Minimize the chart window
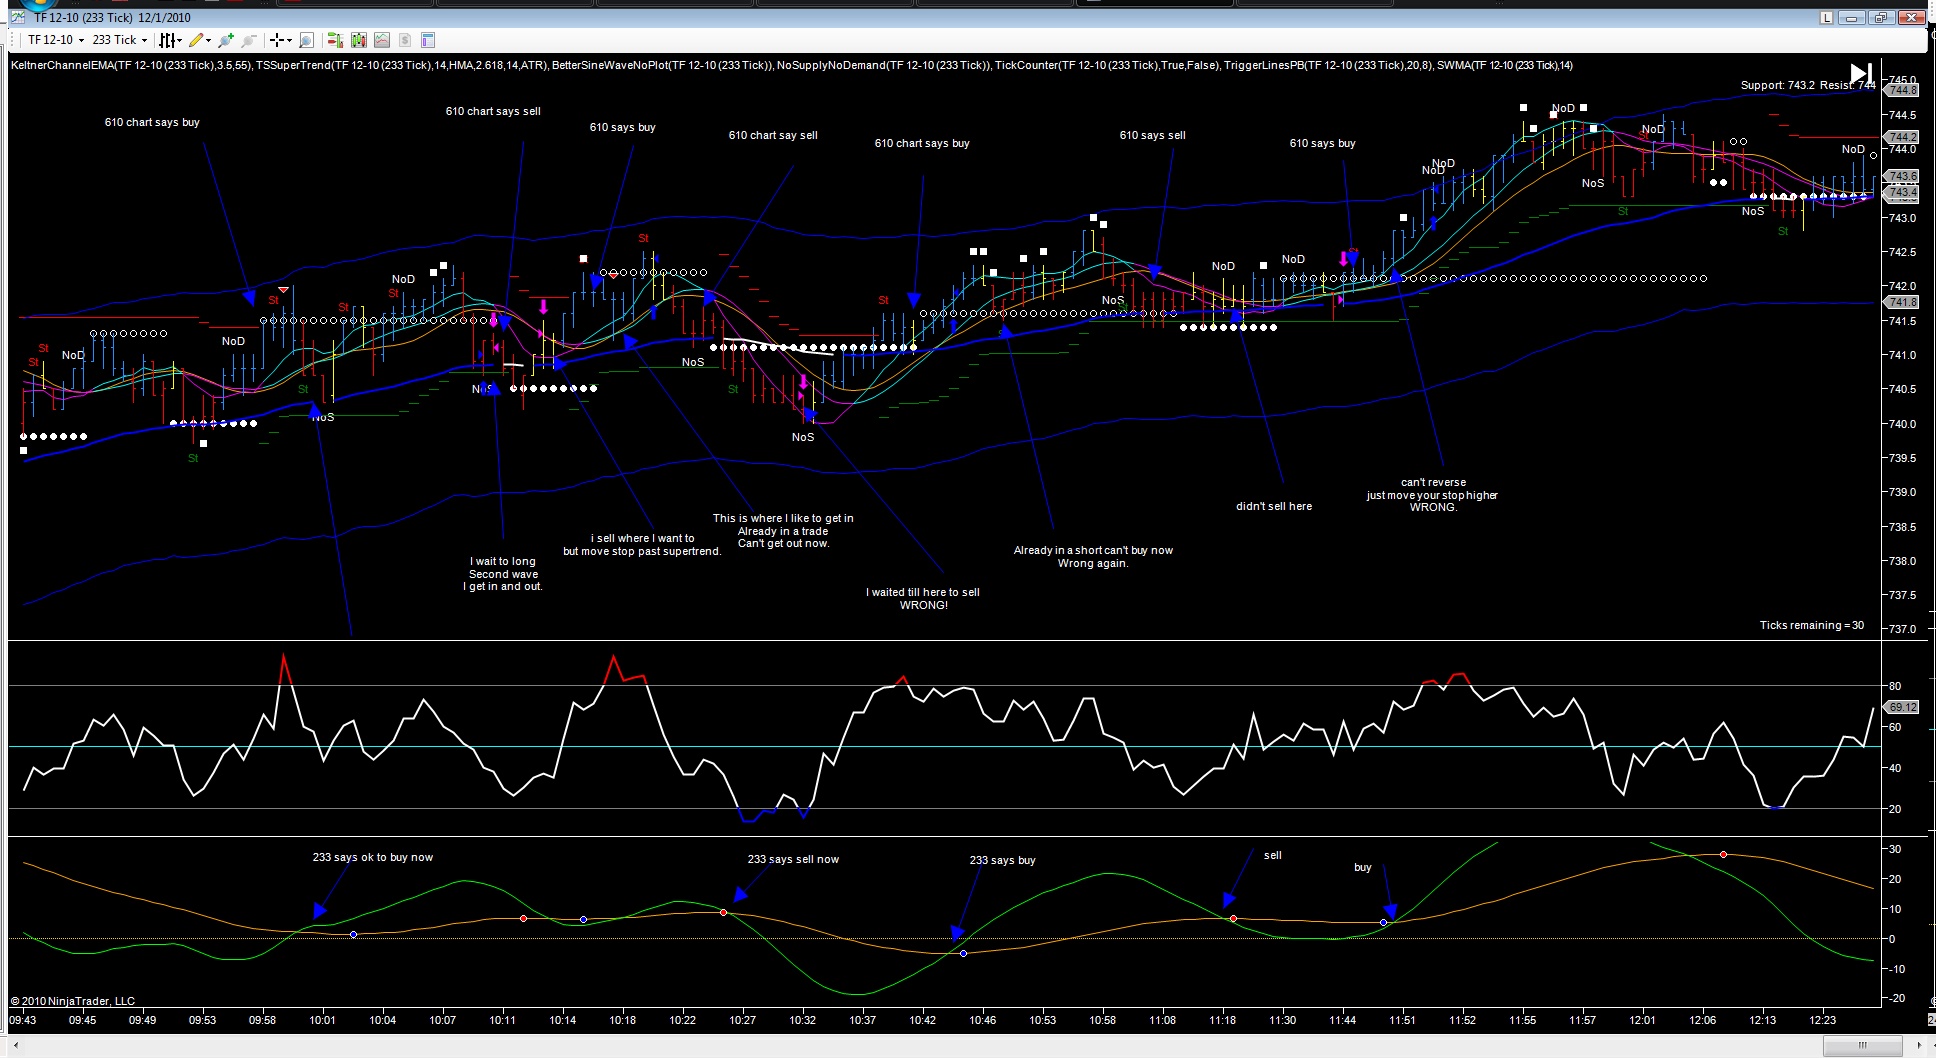This screenshot has width=1936, height=1058. click(x=1852, y=18)
